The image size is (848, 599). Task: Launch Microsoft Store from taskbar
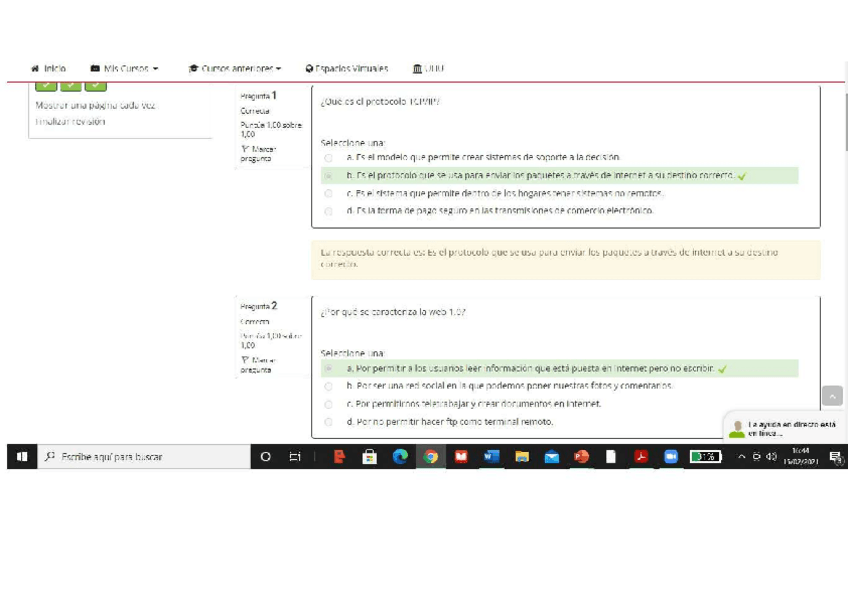coord(370,457)
